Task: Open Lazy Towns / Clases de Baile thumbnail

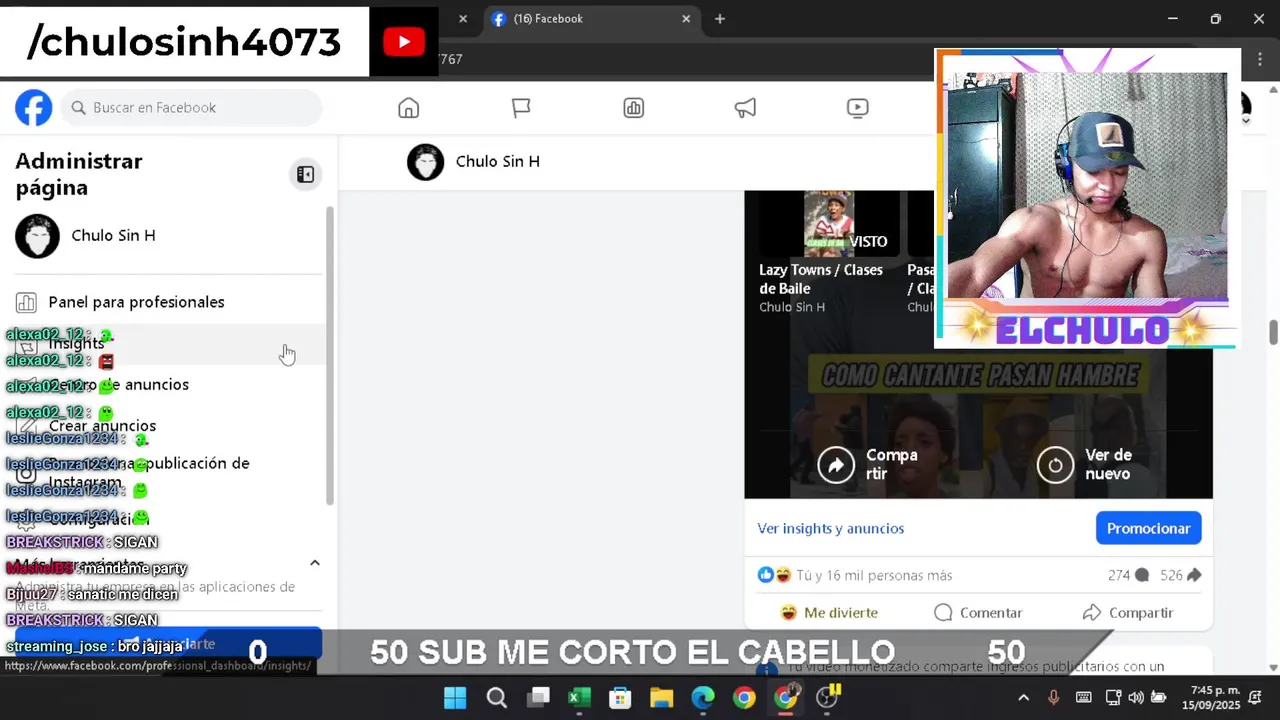Action: tap(829, 223)
